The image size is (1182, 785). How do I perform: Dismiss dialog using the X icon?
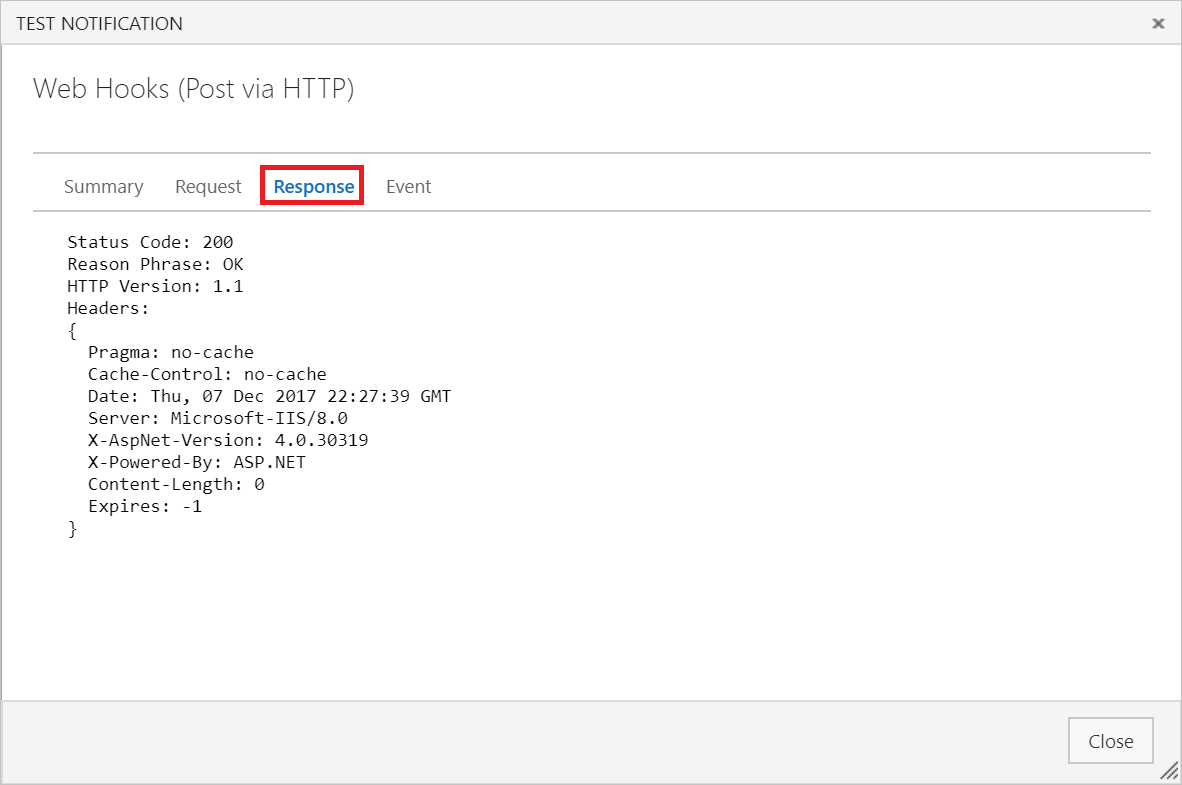[1157, 23]
